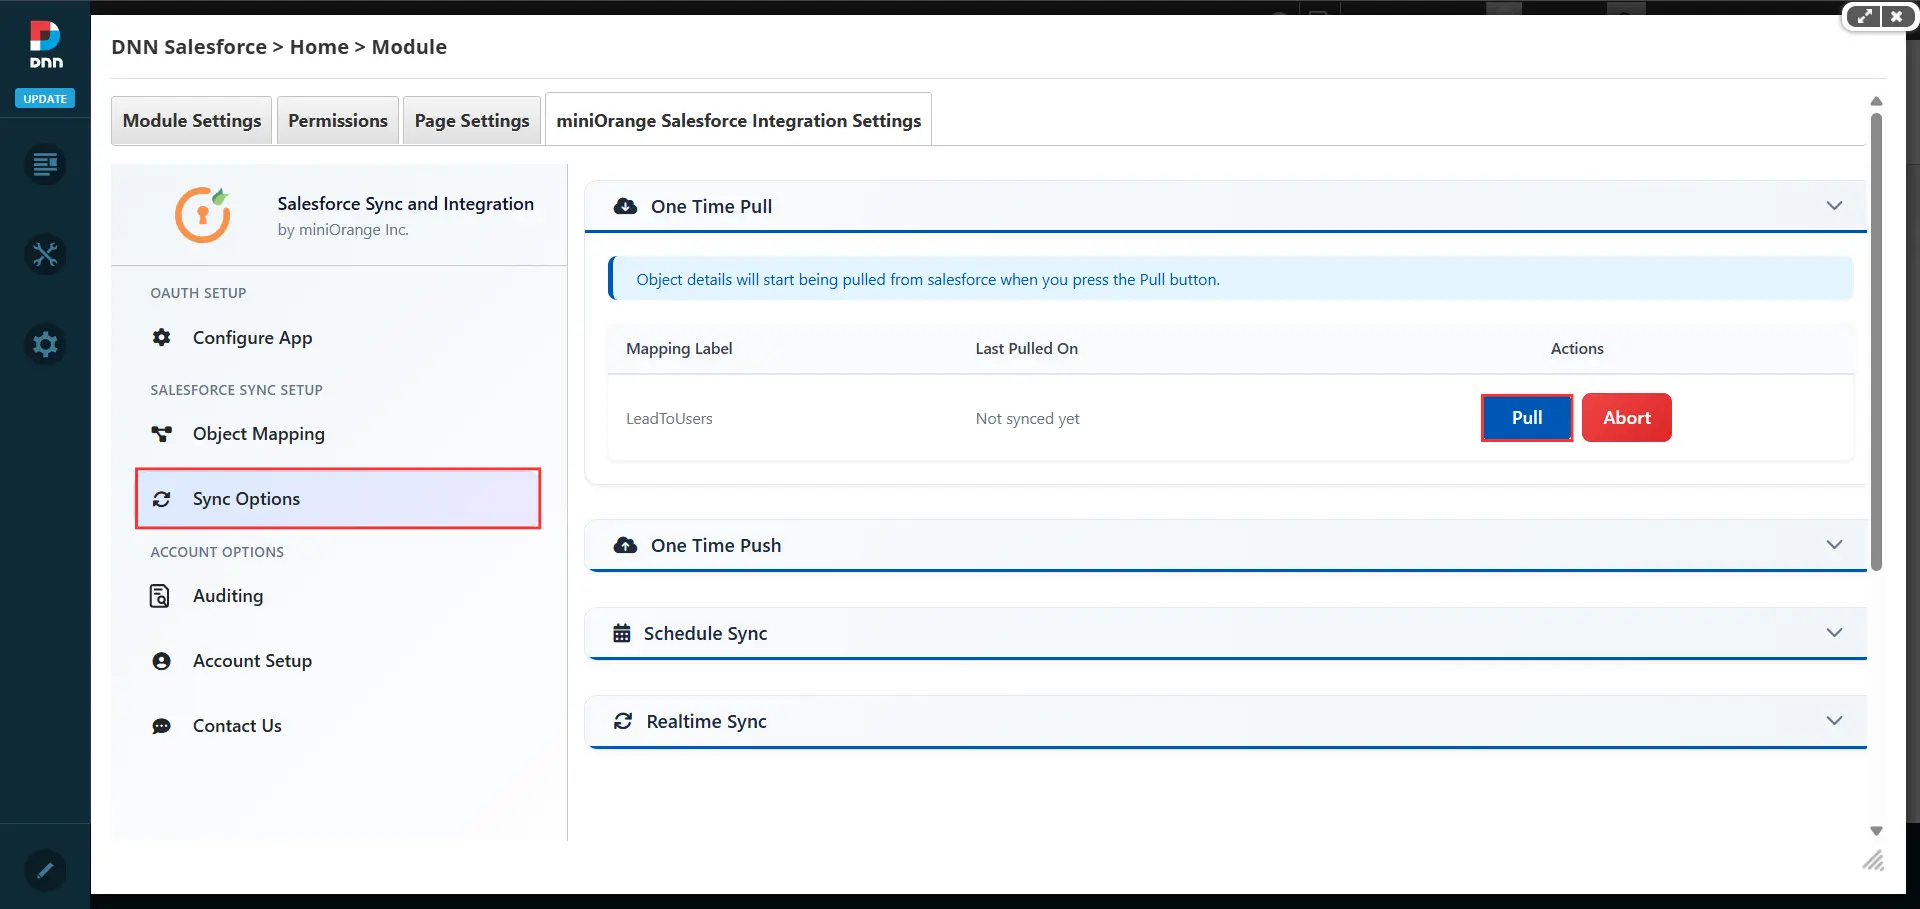This screenshot has height=909, width=1920.
Task: Expand the Schedule Sync section chevron
Action: [1834, 632]
